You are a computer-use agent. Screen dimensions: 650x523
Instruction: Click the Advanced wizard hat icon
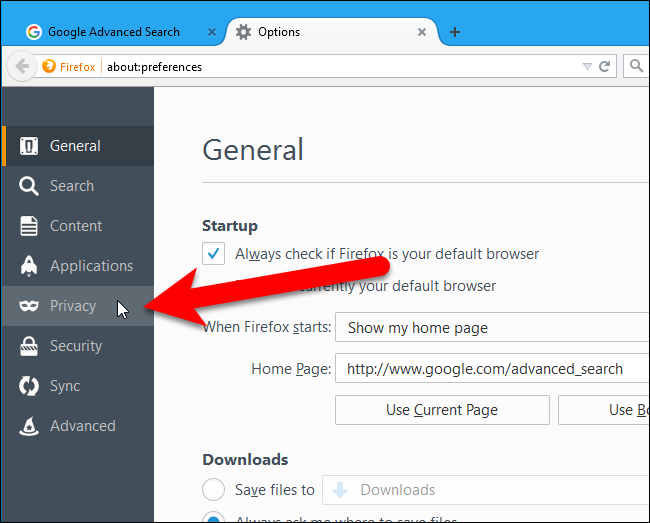tap(29, 426)
